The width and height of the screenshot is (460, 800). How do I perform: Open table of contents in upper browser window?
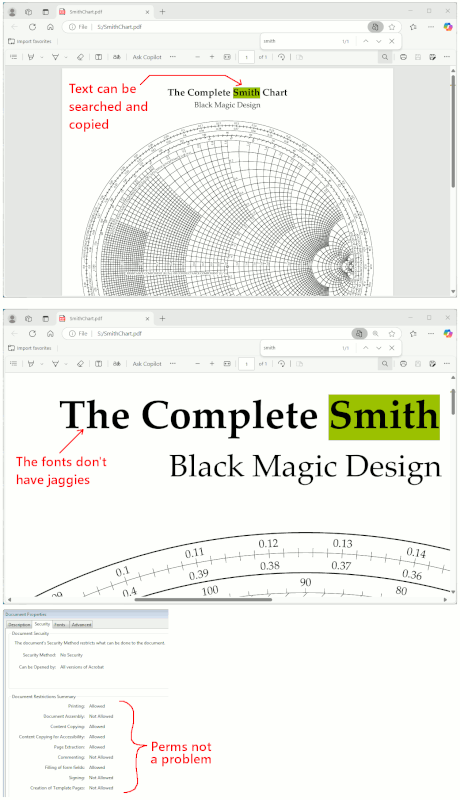pos(14,57)
